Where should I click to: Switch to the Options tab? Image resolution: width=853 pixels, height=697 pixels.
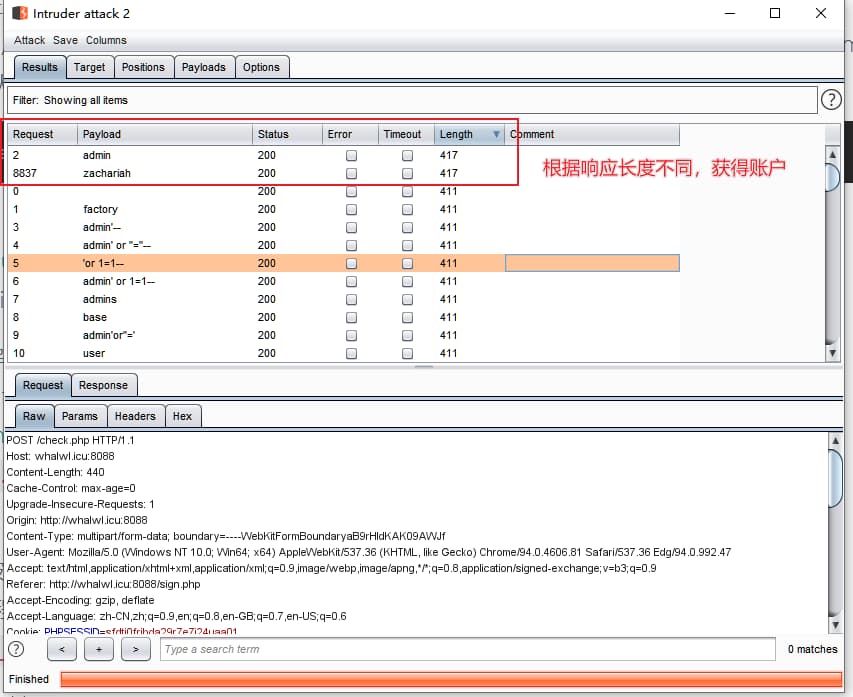coord(262,67)
